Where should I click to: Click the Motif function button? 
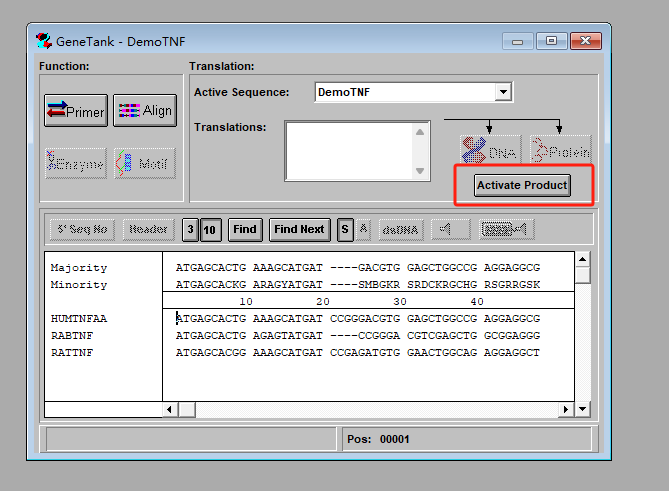click(145, 163)
